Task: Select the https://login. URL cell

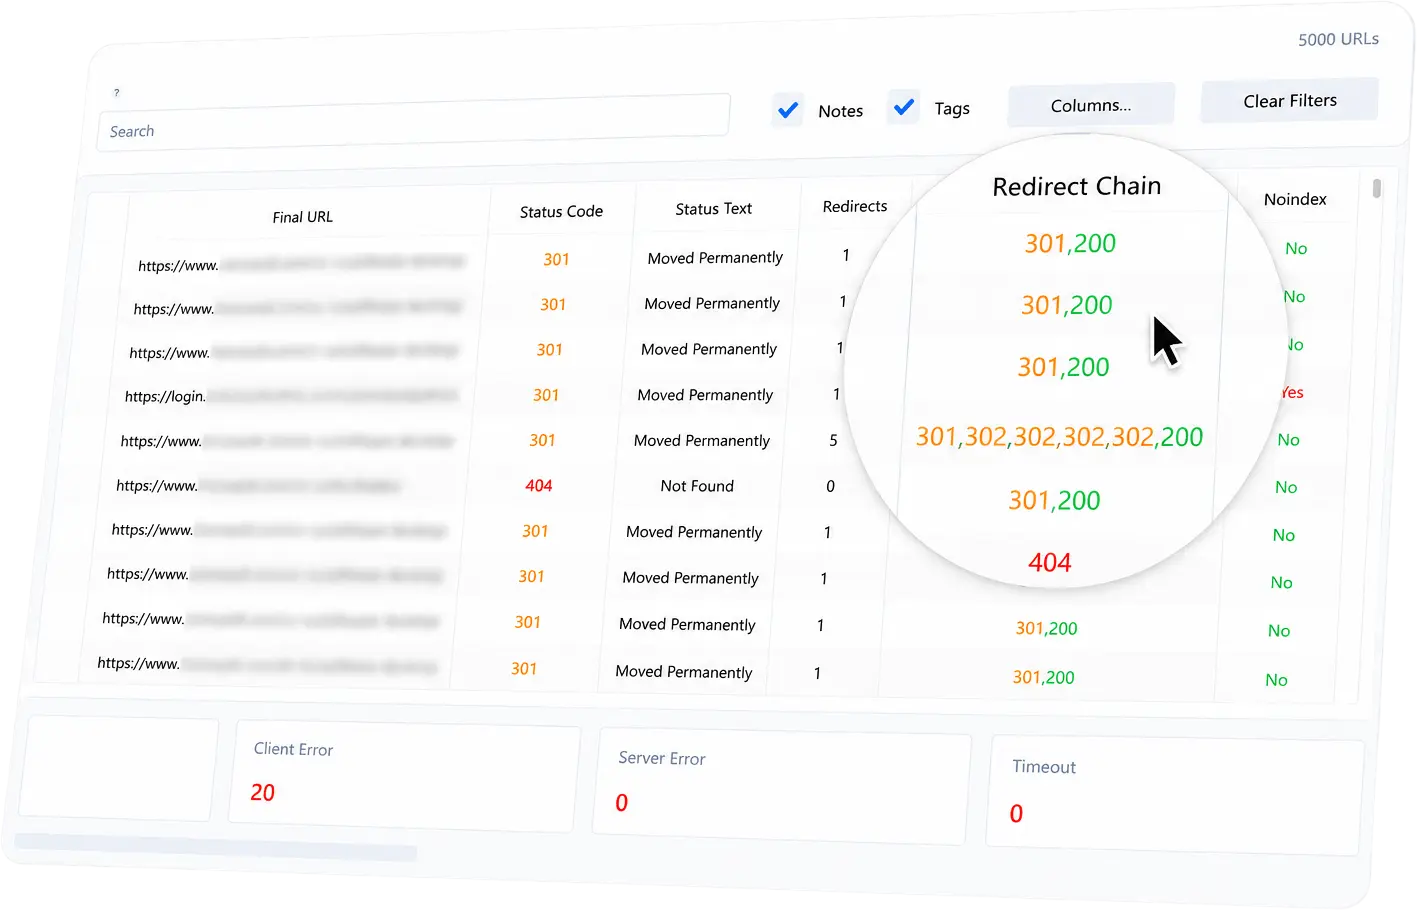Action: coord(291,396)
